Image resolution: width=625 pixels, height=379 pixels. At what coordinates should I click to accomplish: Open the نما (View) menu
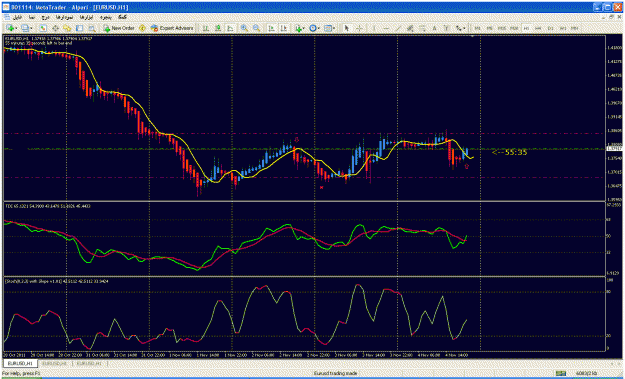pos(32,18)
